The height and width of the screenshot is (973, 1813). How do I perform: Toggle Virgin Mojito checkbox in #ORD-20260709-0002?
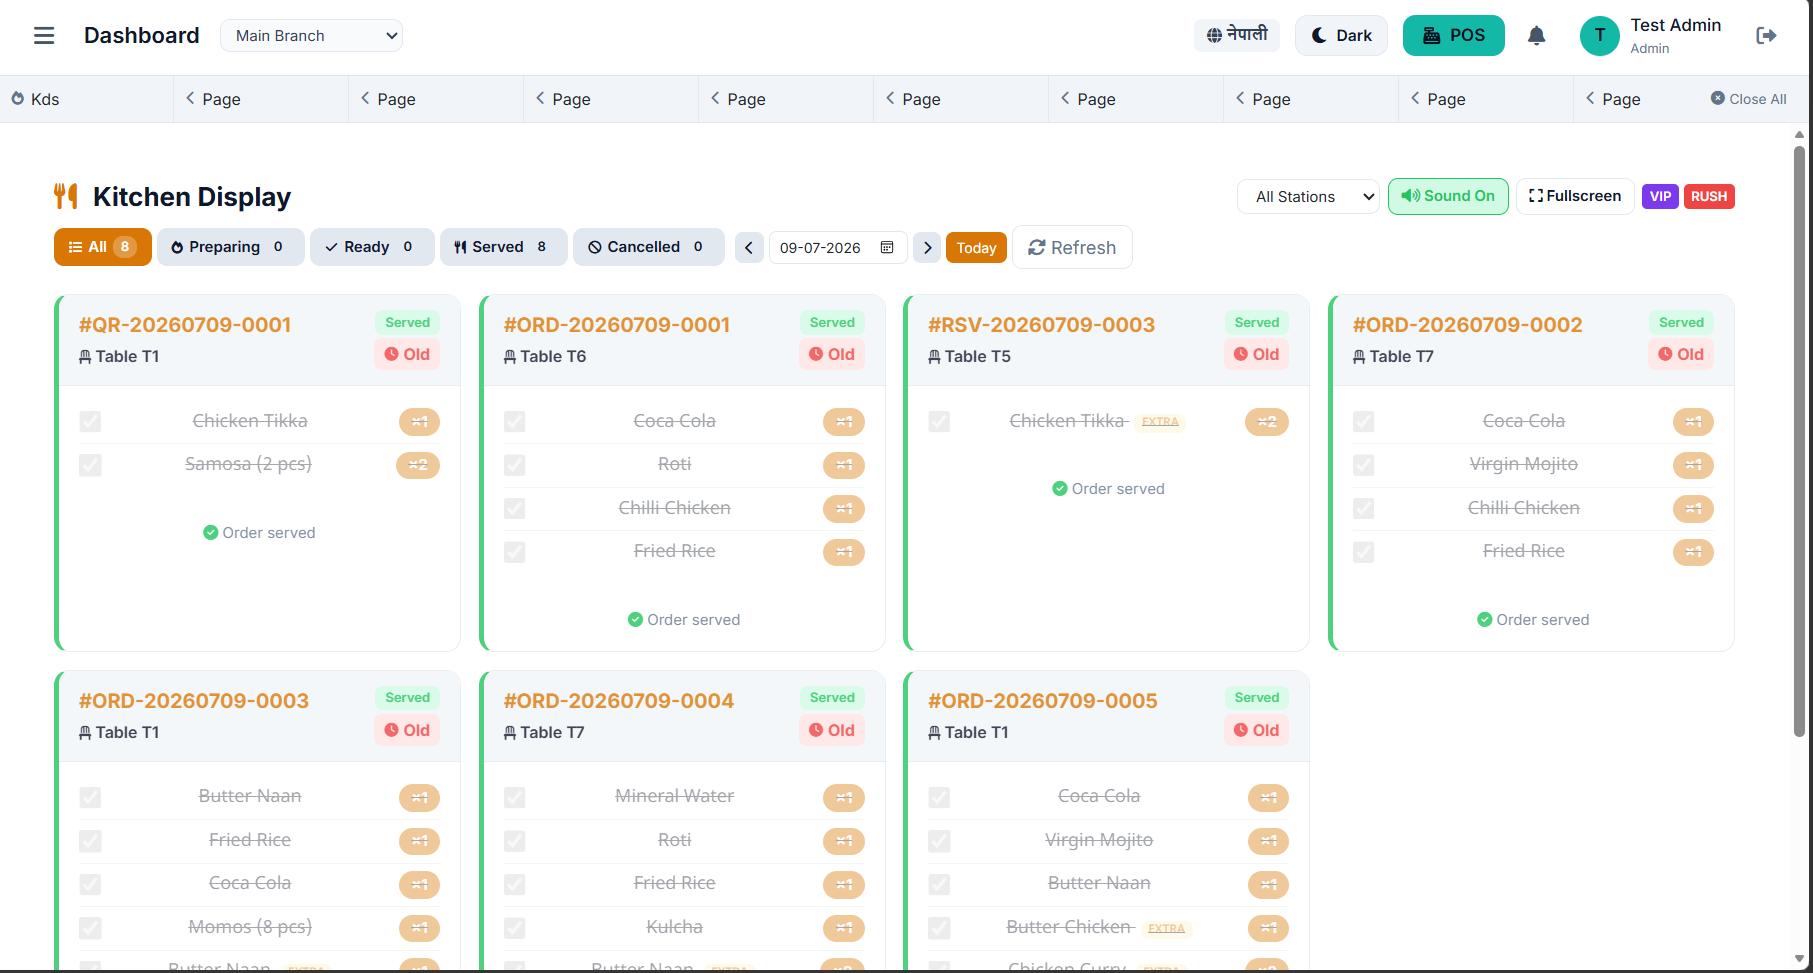click(1364, 465)
